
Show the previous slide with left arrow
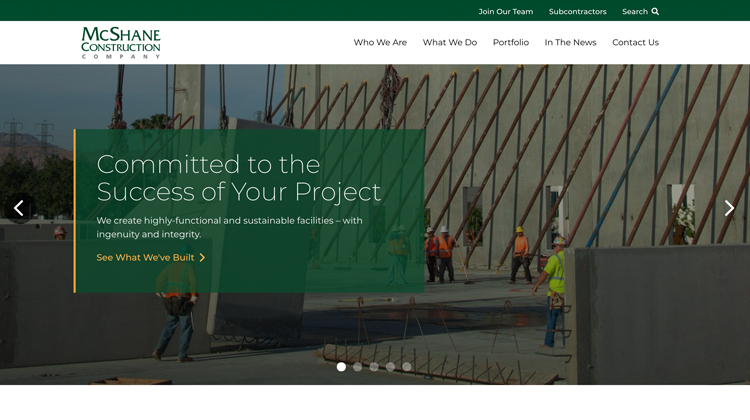coord(19,208)
